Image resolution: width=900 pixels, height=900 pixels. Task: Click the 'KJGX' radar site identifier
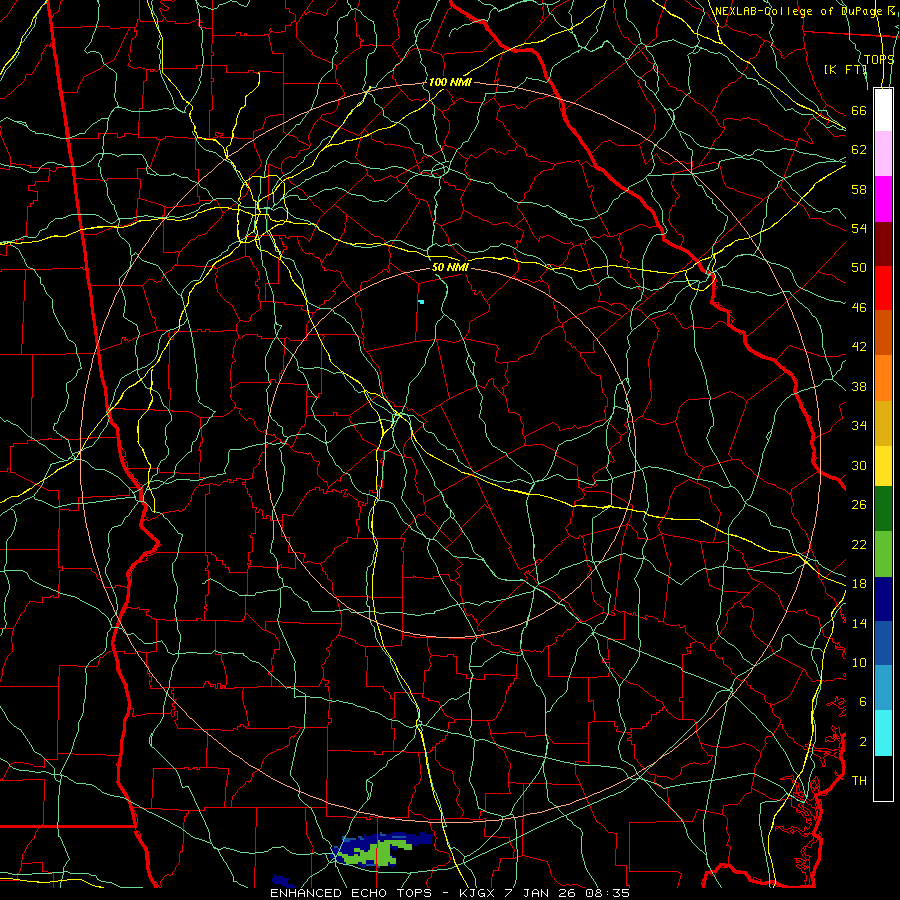(x=479, y=893)
